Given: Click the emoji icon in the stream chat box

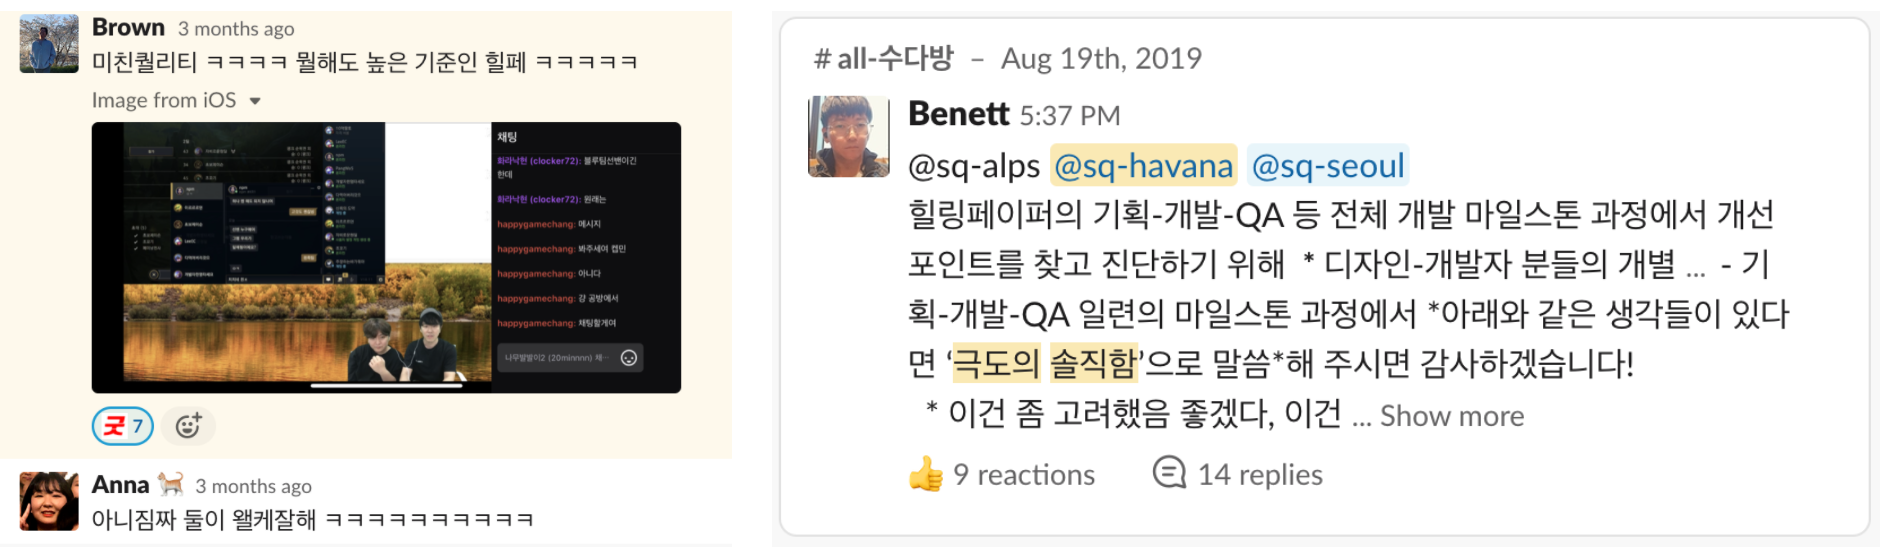Looking at the screenshot, I should [x=629, y=358].
